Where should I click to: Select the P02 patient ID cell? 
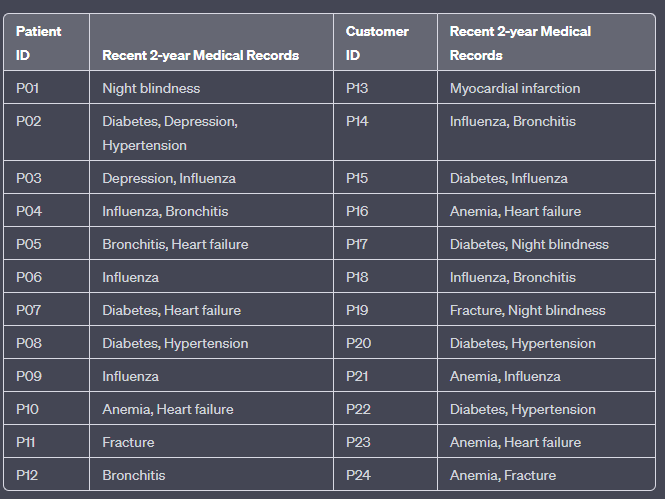[47, 132]
